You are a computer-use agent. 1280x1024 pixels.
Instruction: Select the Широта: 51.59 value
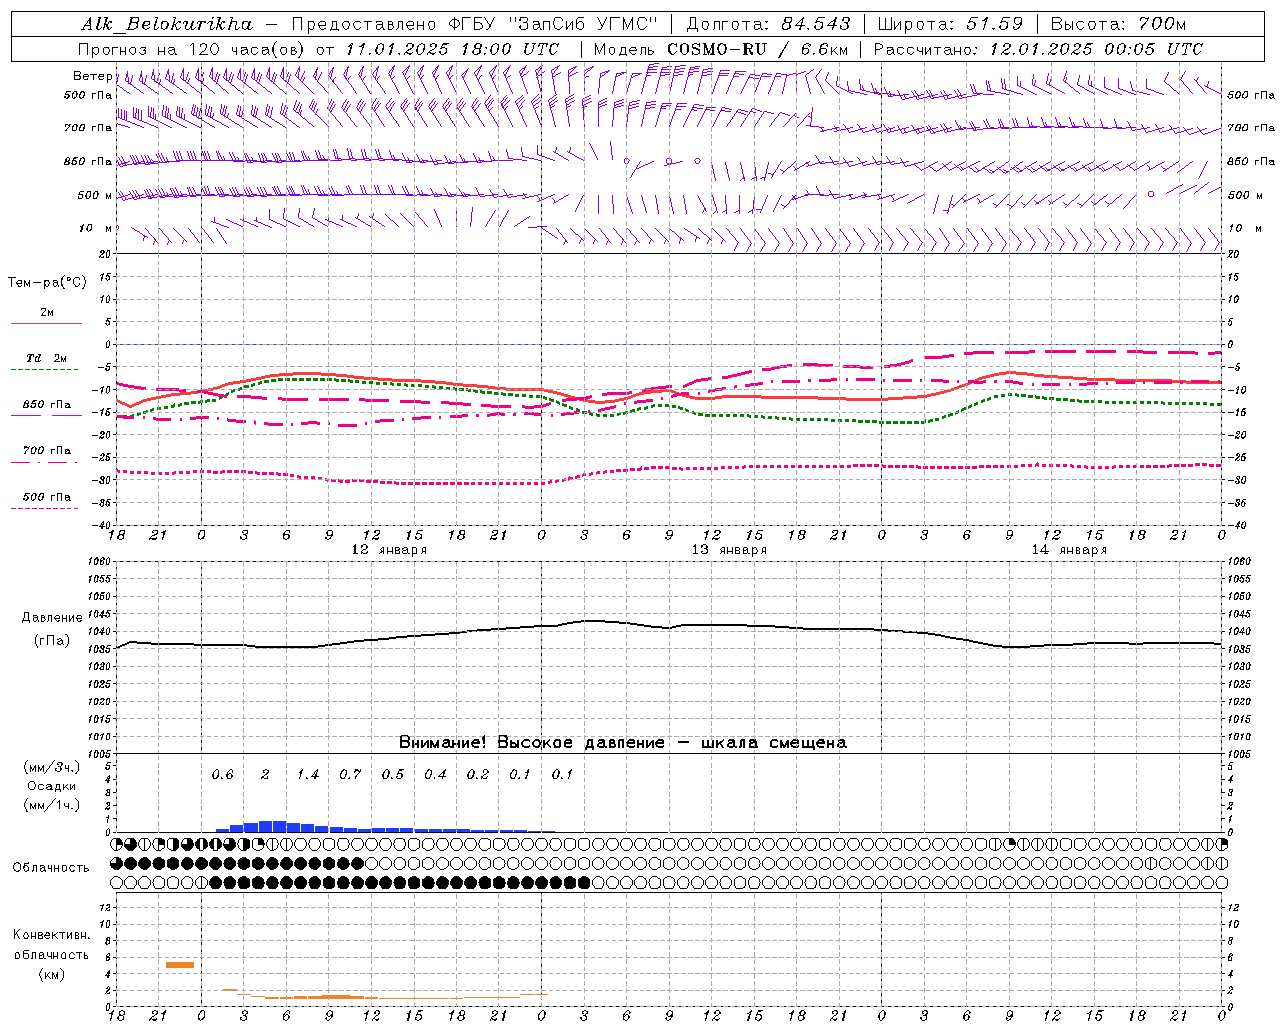pos(950,24)
